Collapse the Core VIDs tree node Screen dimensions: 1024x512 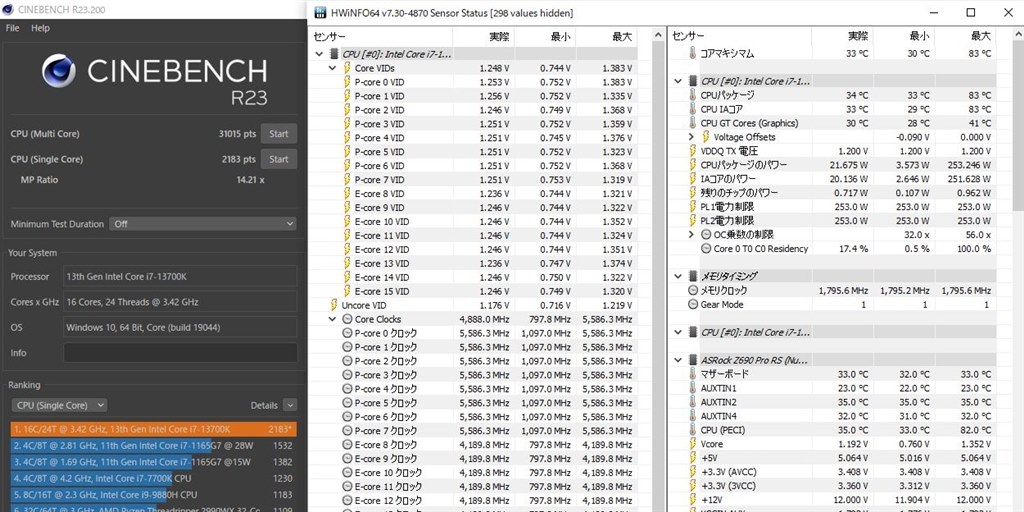click(x=333, y=68)
